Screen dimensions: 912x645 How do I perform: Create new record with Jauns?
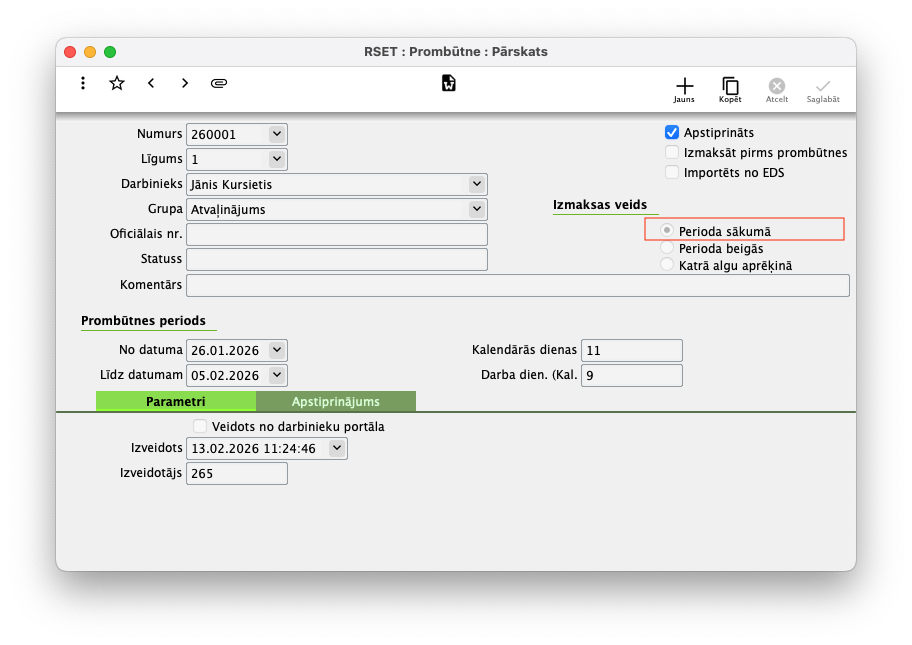(684, 89)
